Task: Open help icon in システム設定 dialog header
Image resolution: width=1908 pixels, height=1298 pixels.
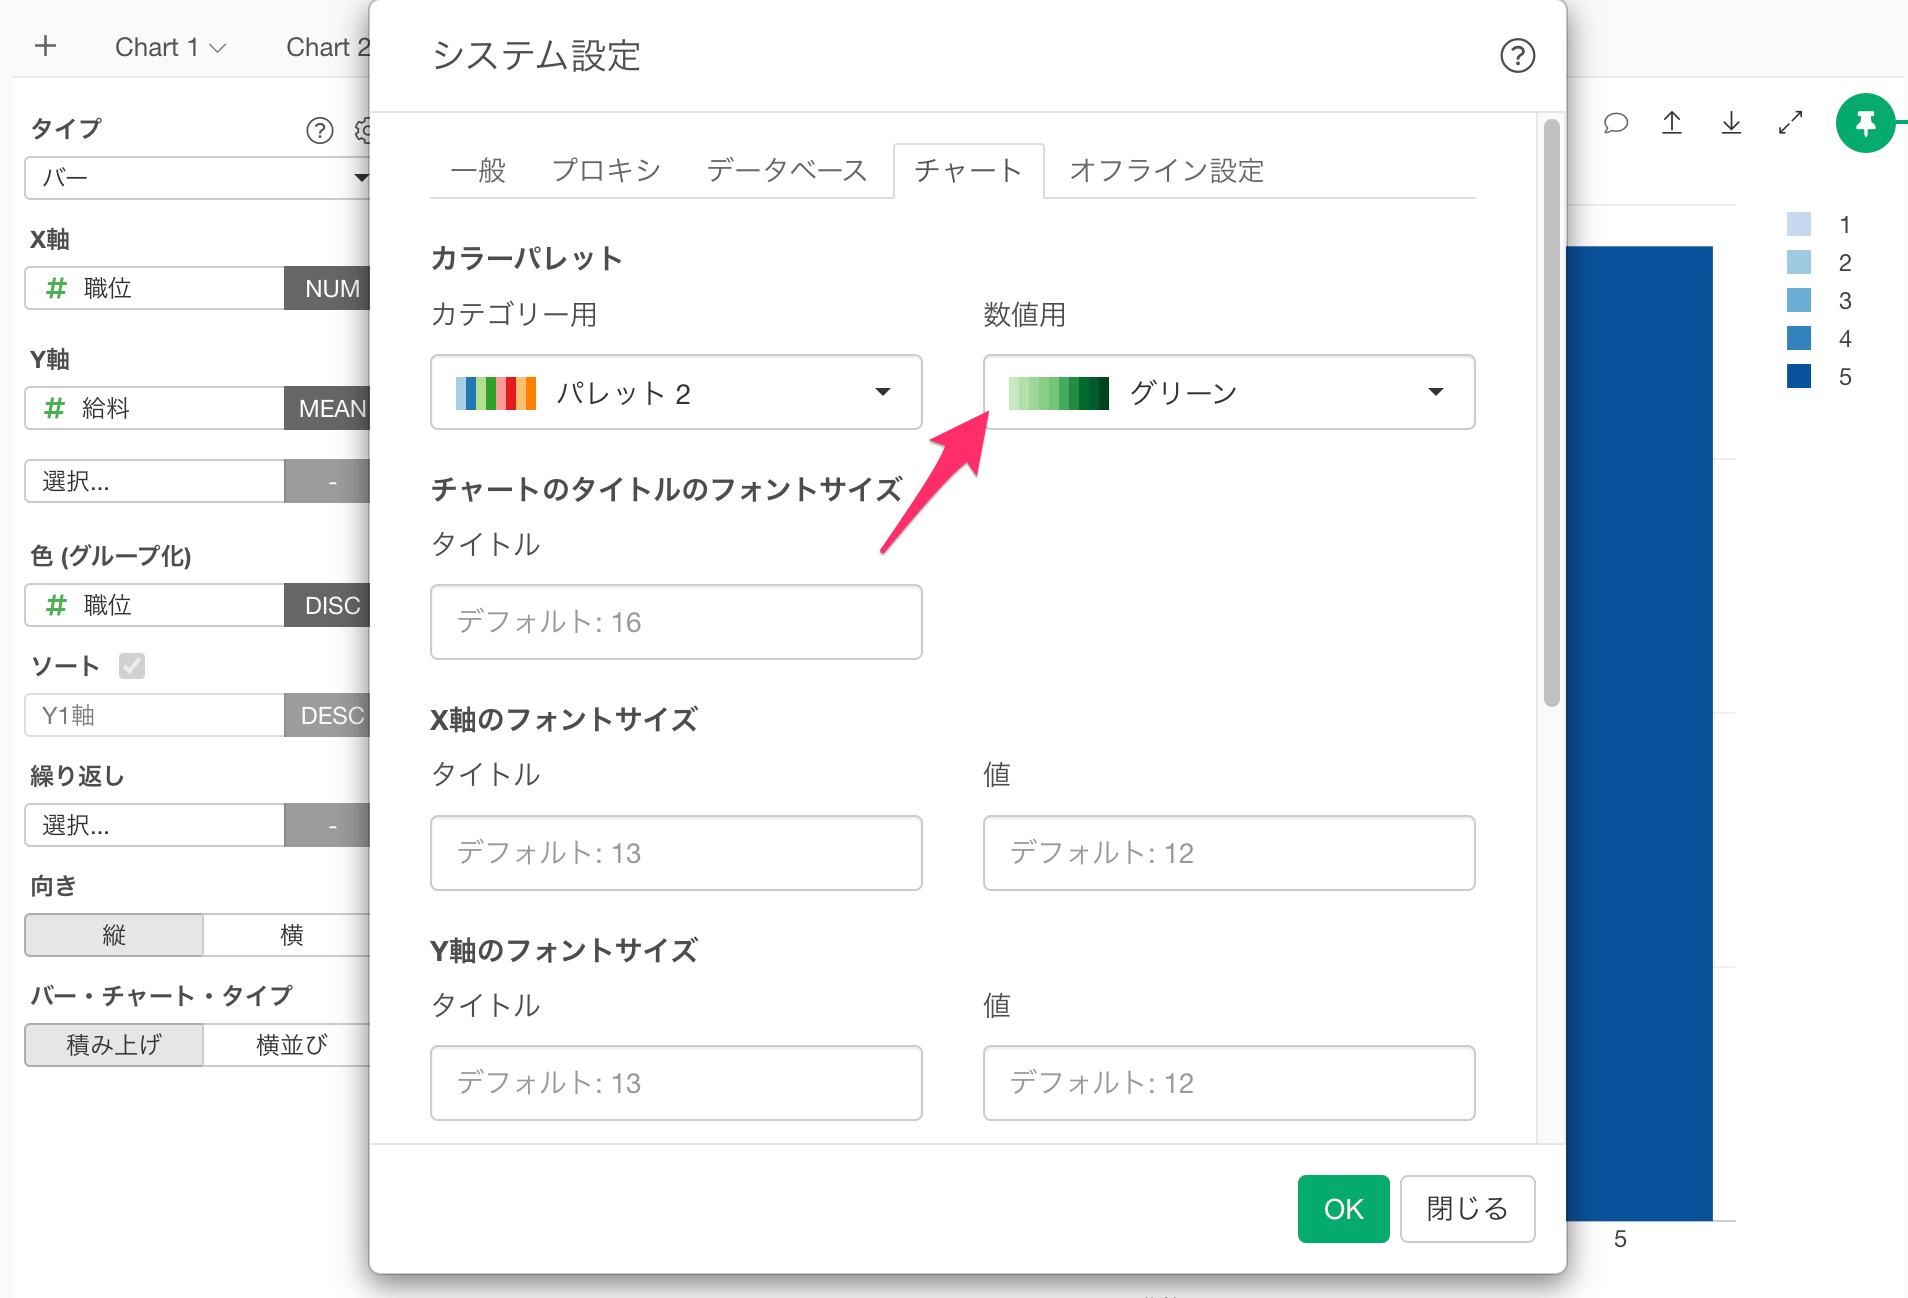Action: pyautogui.click(x=1517, y=56)
